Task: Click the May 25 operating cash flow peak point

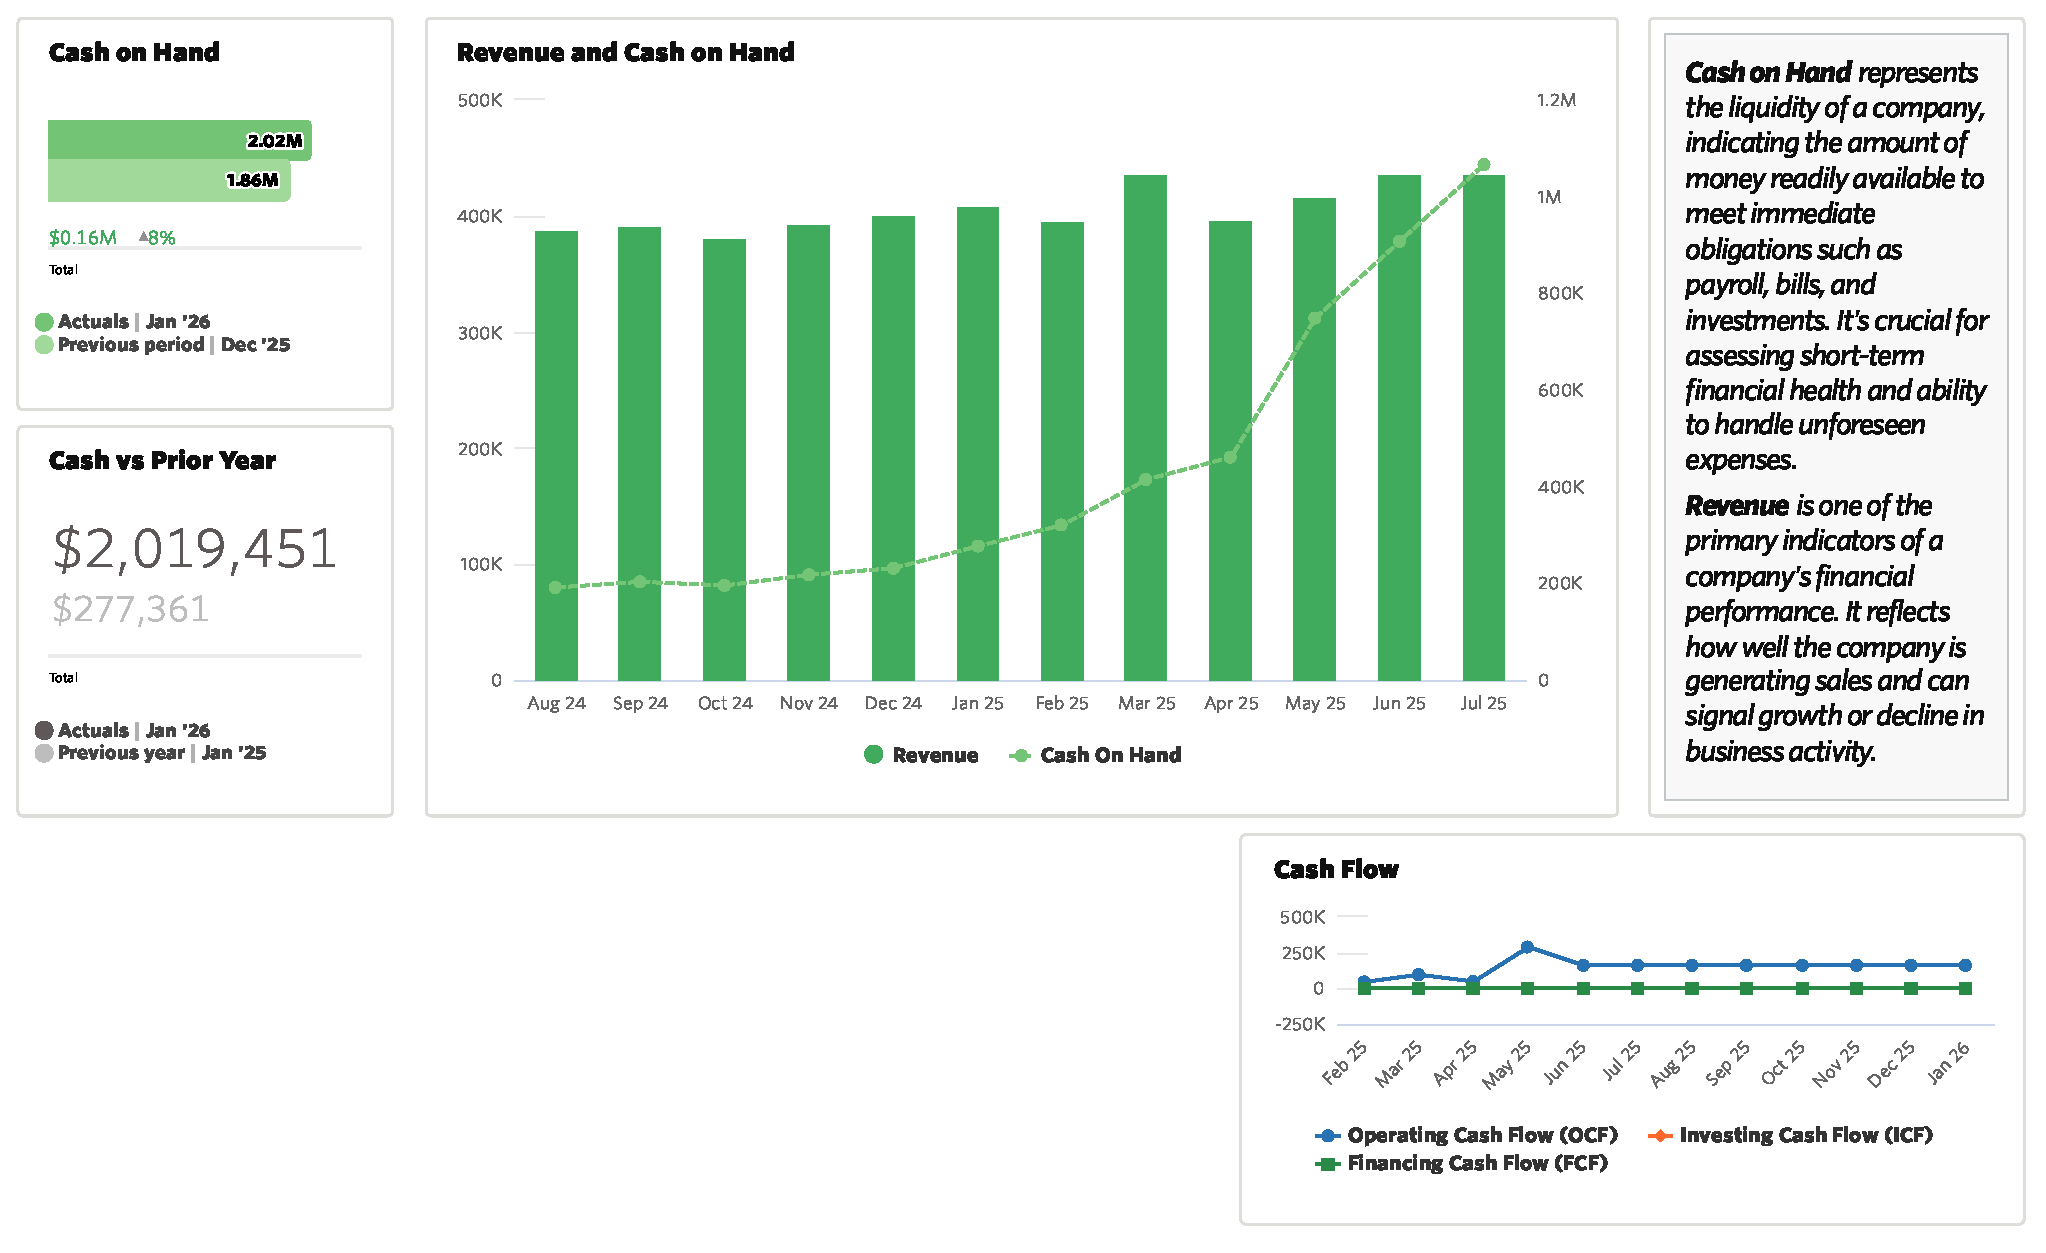Action: (x=1527, y=947)
